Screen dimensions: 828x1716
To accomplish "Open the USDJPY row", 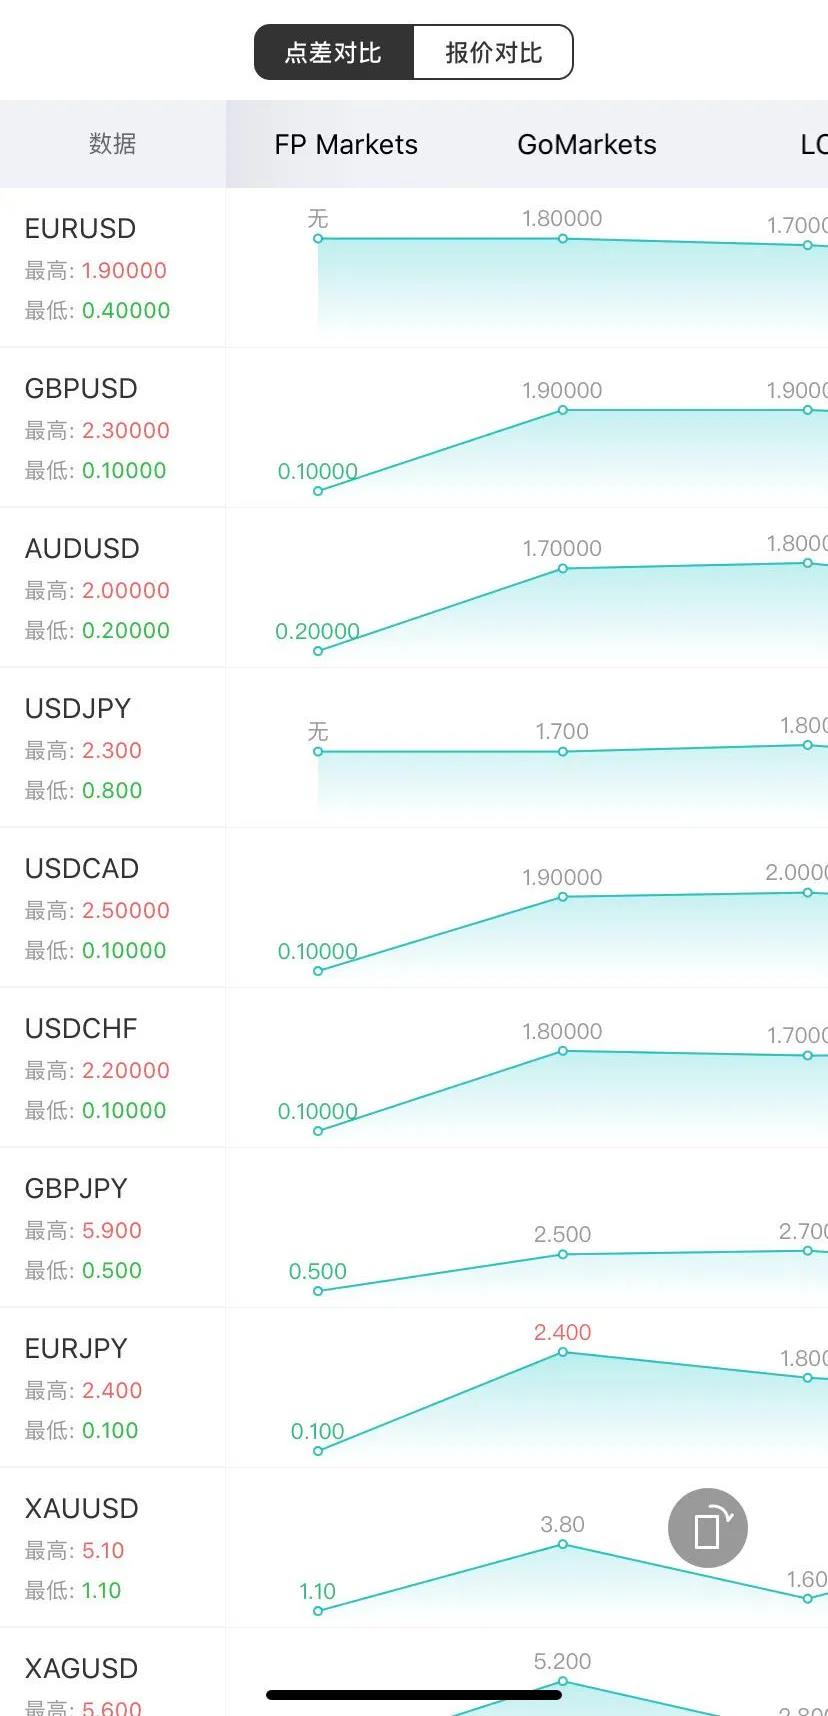I will tap(414, 748).
